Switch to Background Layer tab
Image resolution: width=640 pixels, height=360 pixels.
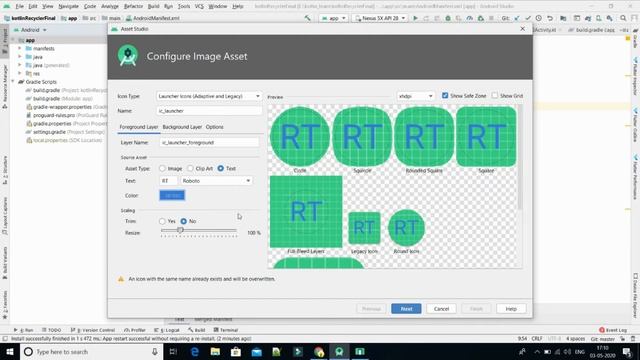pyautogui.click(x=182, y=127)
